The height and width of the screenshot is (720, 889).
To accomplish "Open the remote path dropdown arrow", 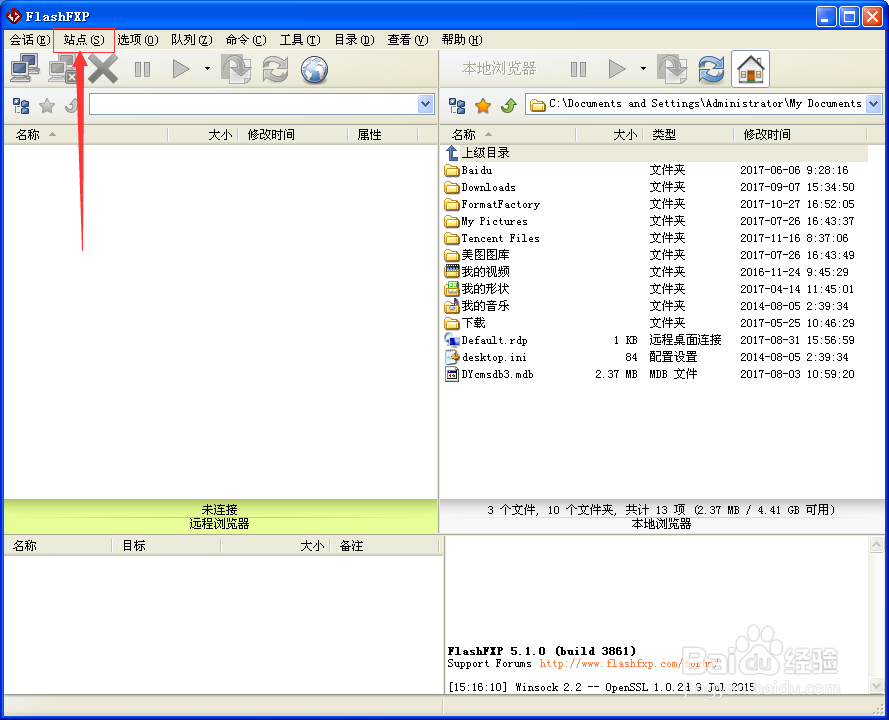I will point(426,104).
